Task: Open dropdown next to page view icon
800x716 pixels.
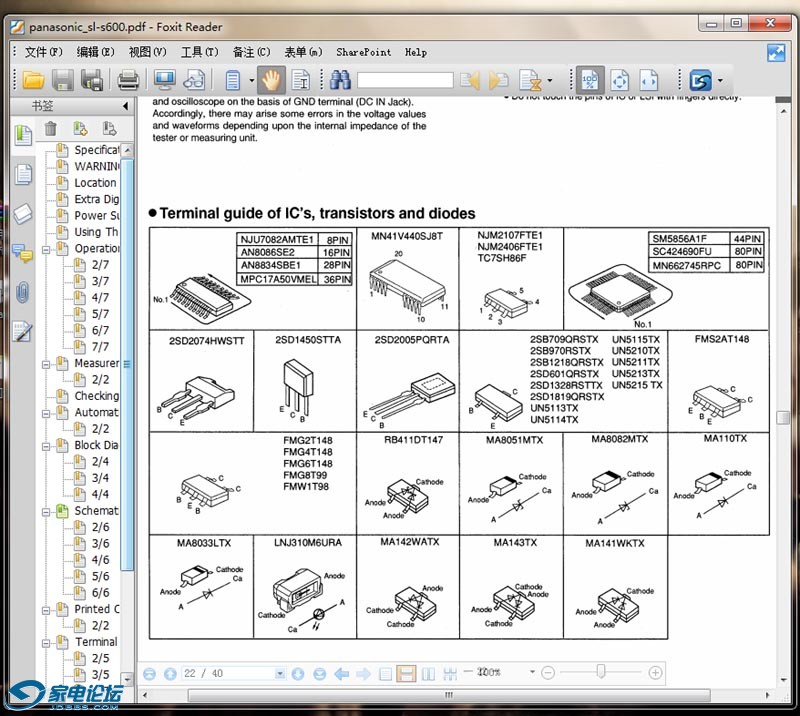Action: (x=252, y=81)
